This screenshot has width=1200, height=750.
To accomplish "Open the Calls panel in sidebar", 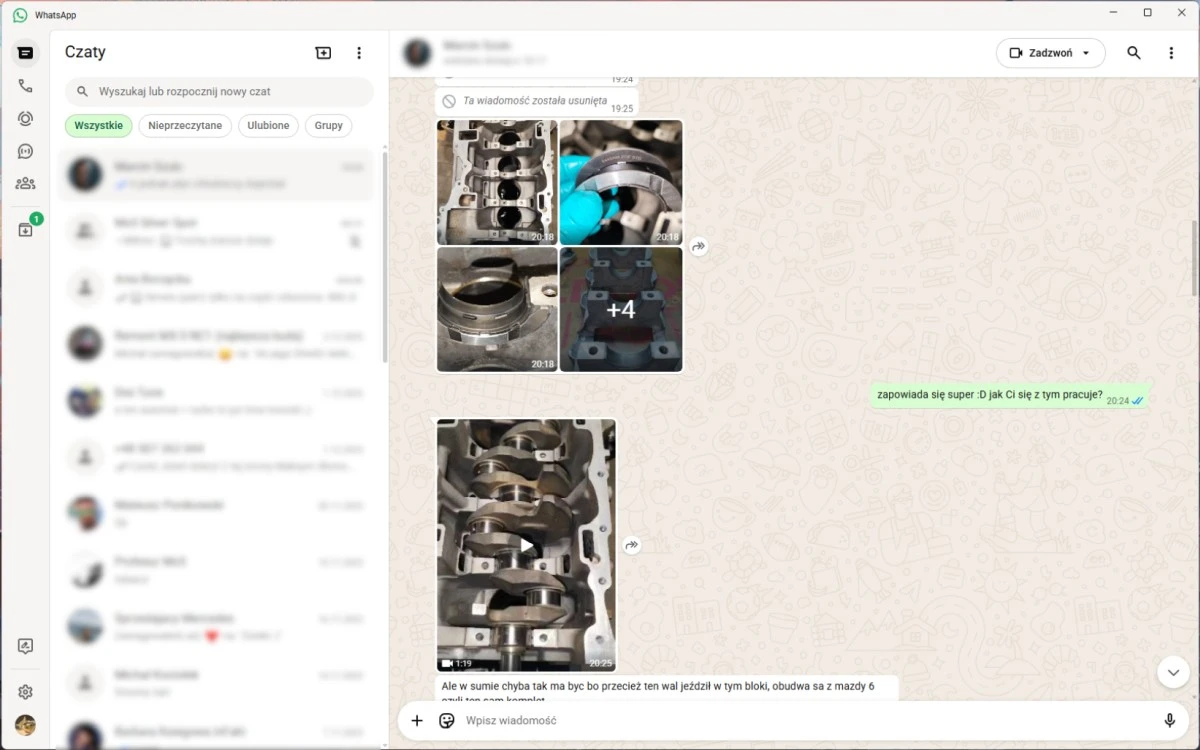I will click(25, 85).
